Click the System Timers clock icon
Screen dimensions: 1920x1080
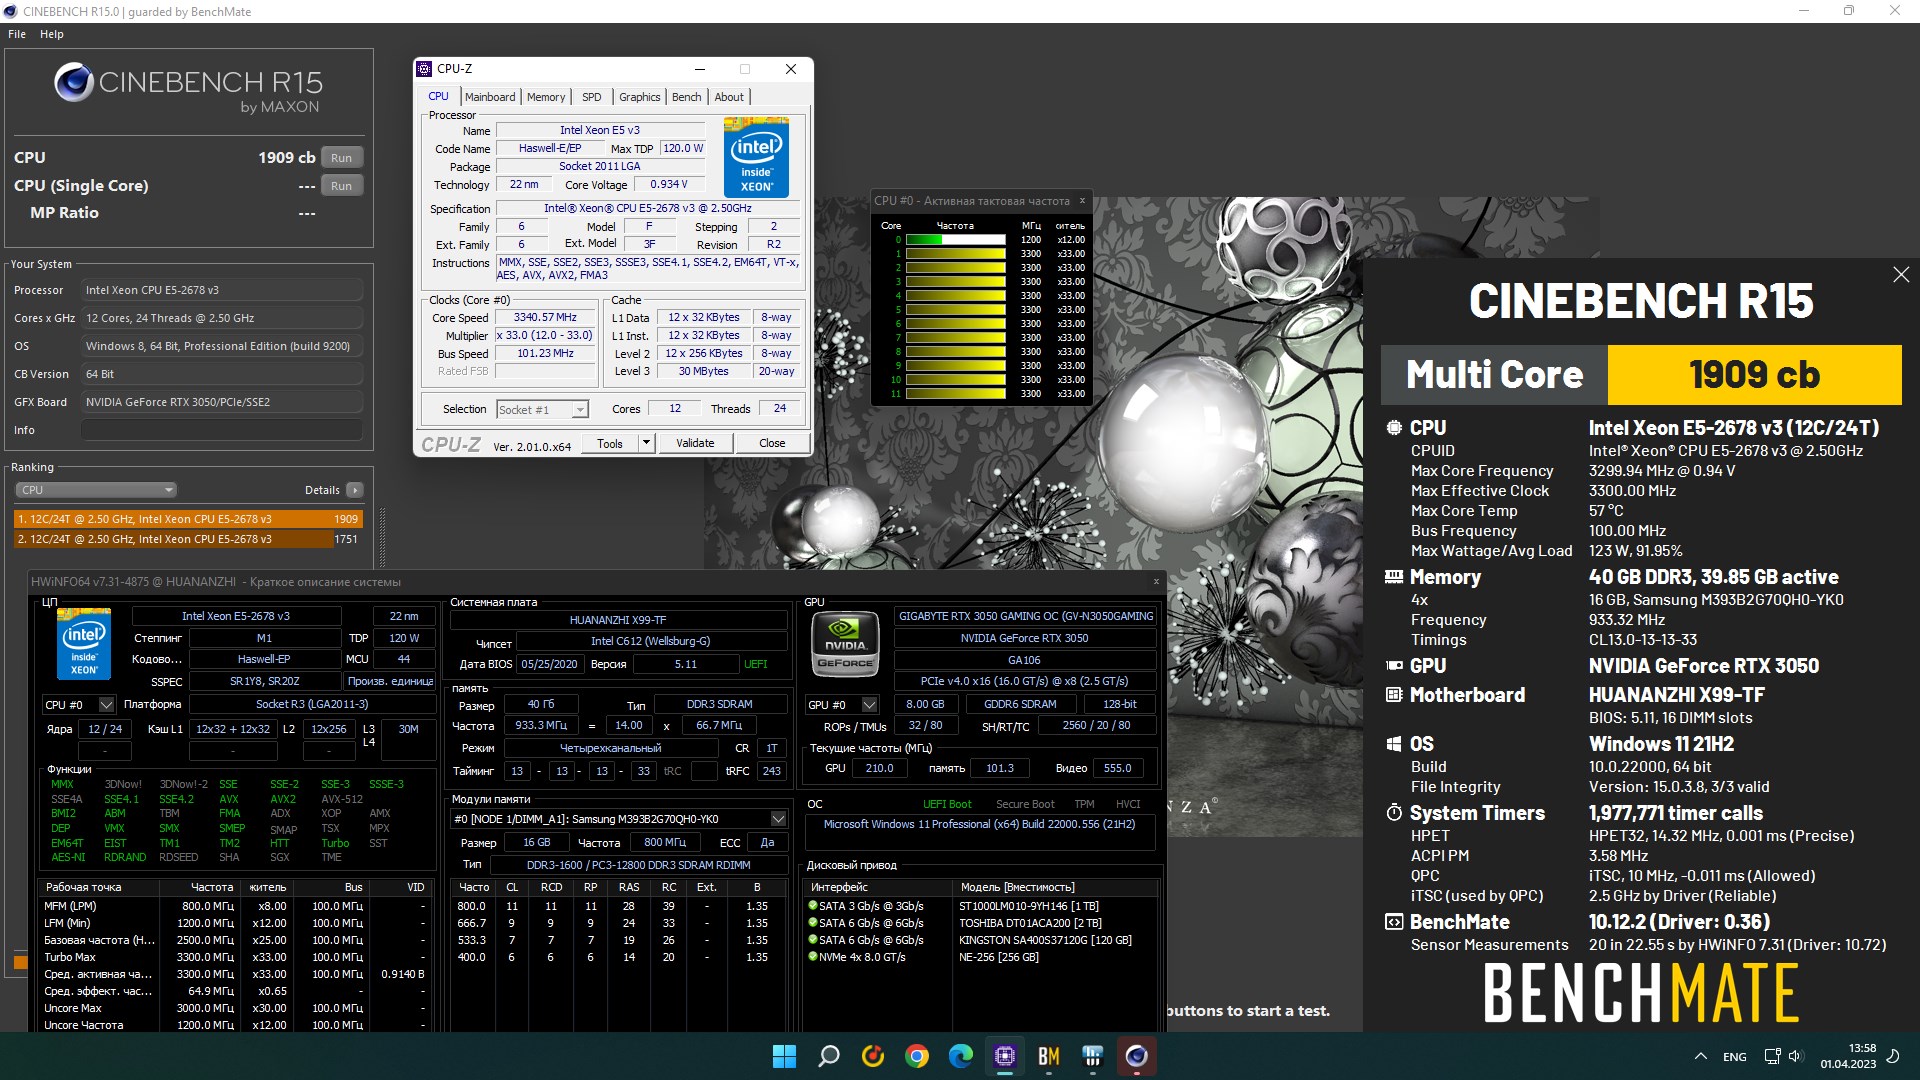pyautogui.click(x=1394, y=813)
